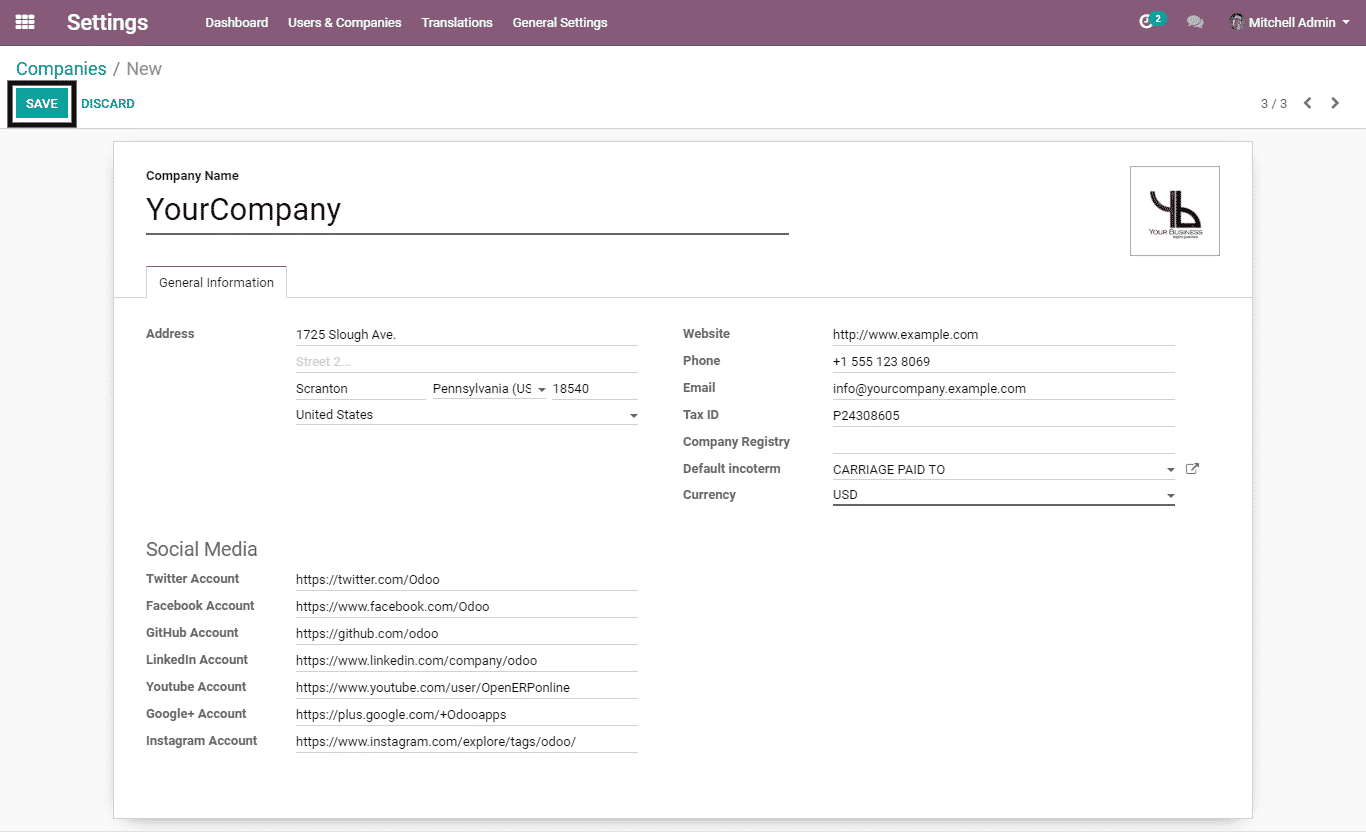Click the Save button
1366x832 pixels.
pyautogui.click(x=42, y=104)
